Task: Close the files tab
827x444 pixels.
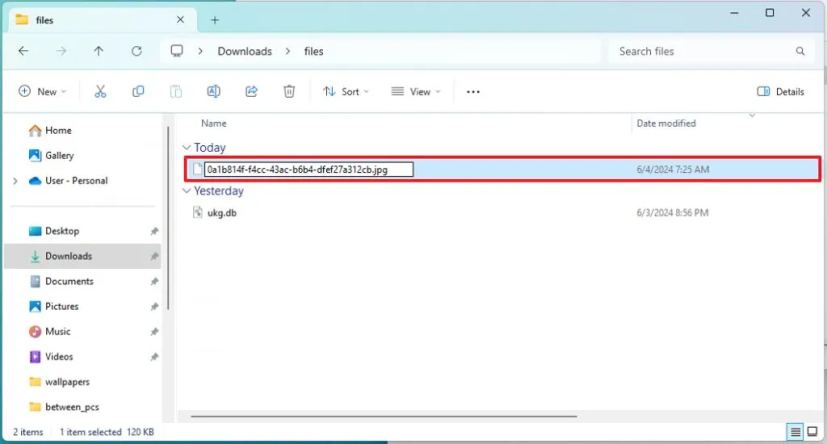Action: point(180,20)
